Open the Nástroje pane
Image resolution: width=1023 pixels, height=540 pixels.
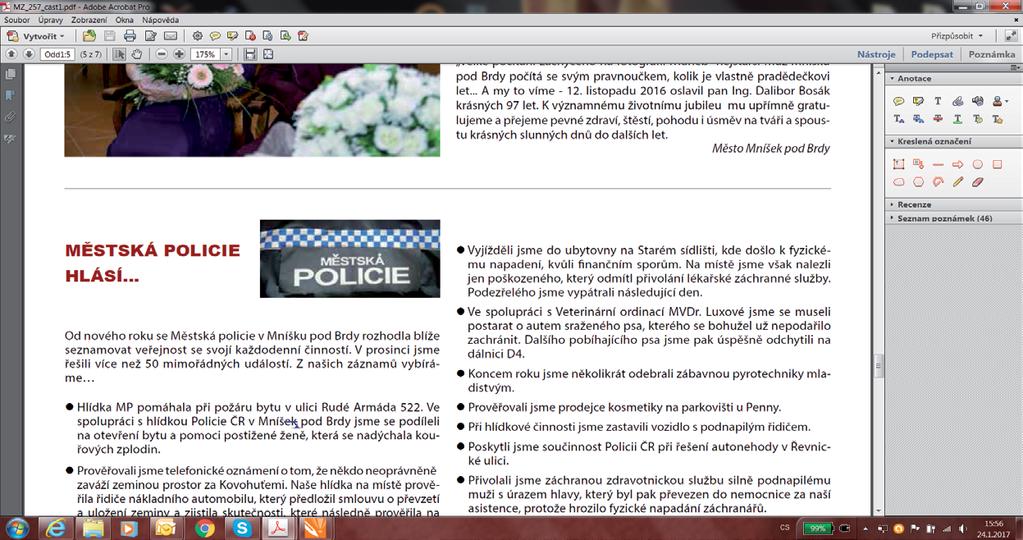(x=876, y=54)
